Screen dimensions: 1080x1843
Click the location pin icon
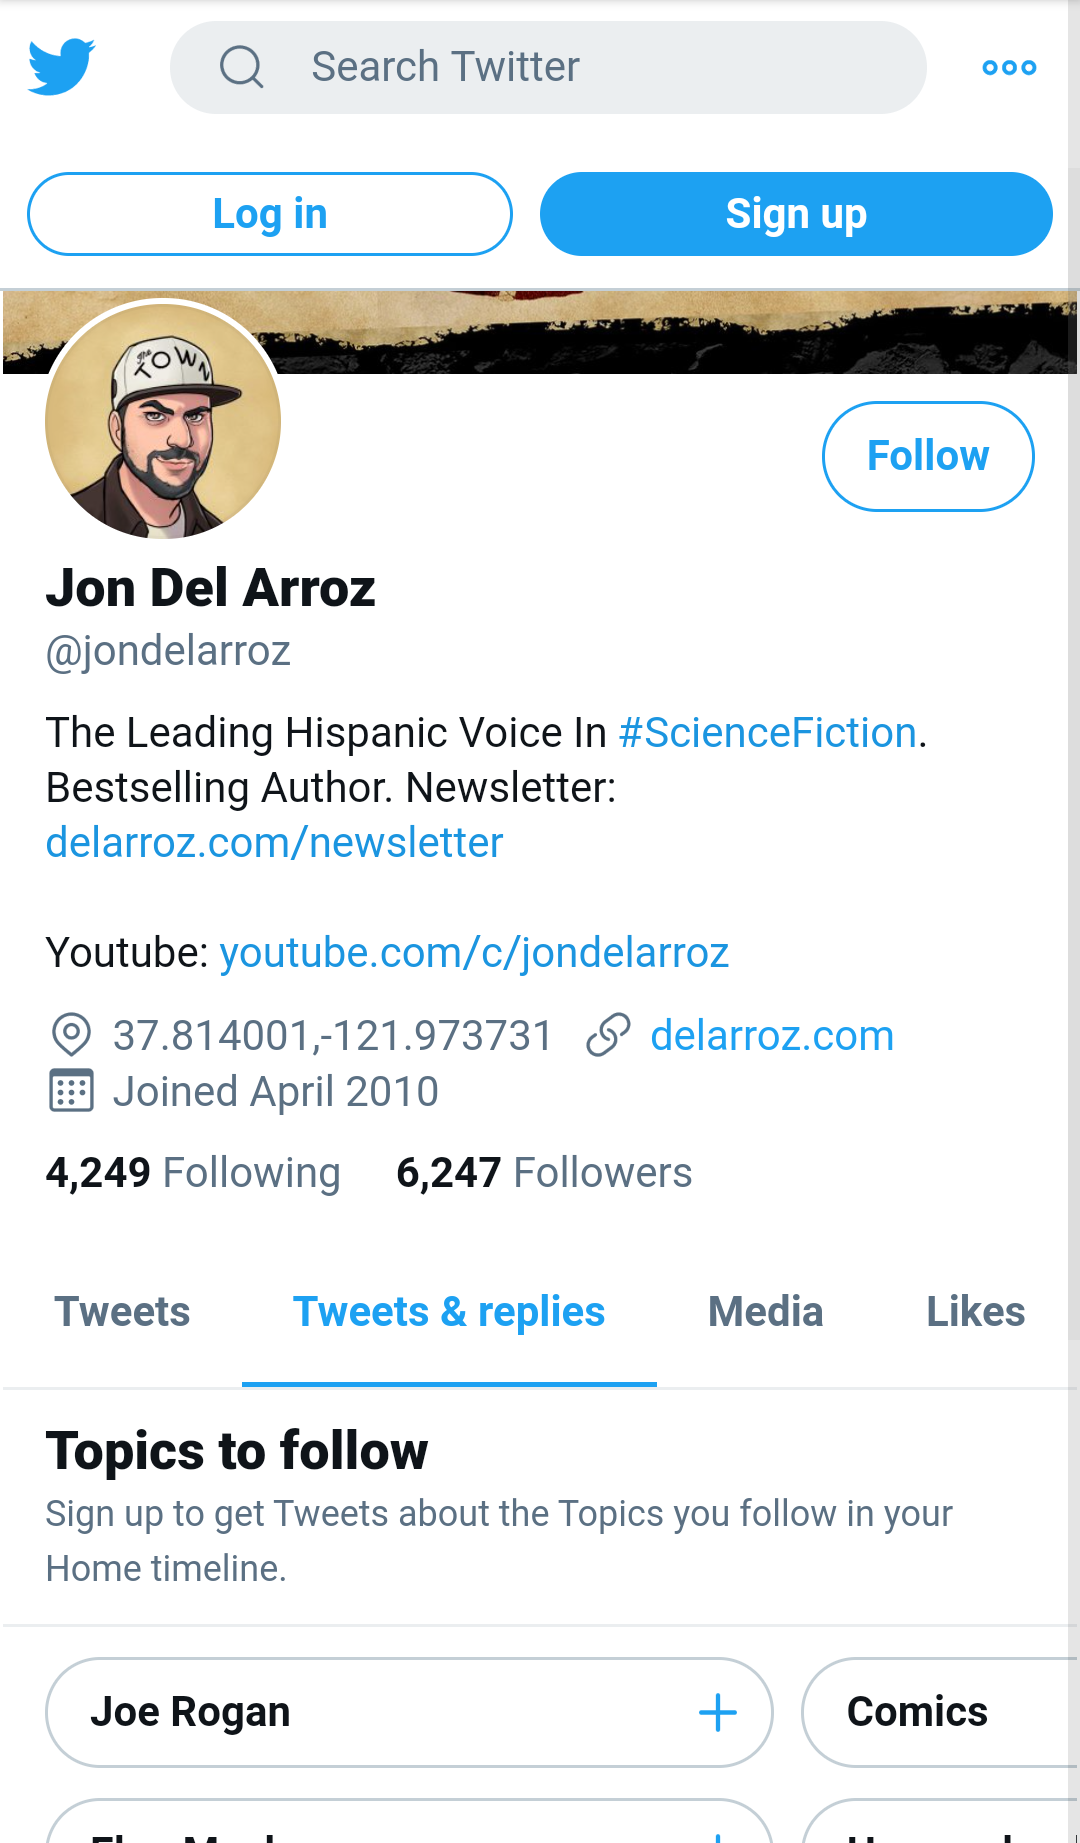[x=71, y=1035]
